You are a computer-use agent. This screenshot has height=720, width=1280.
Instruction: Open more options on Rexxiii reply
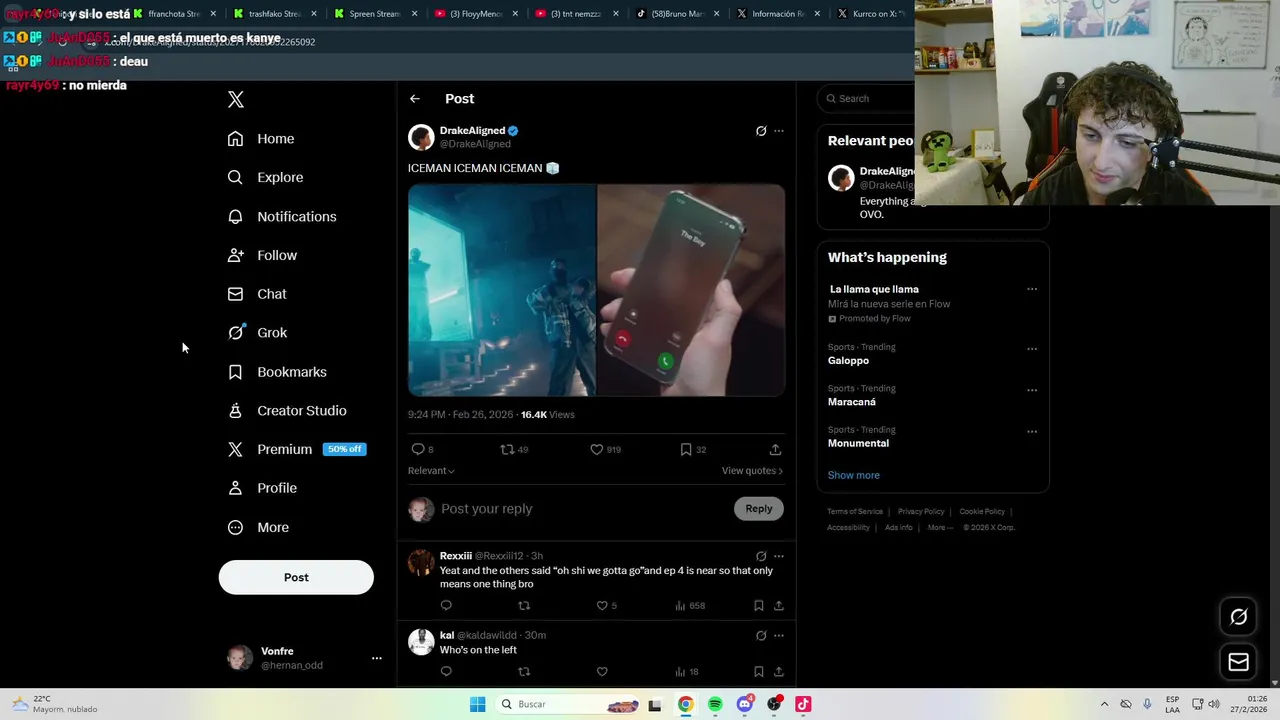click(x=779, y=556)
